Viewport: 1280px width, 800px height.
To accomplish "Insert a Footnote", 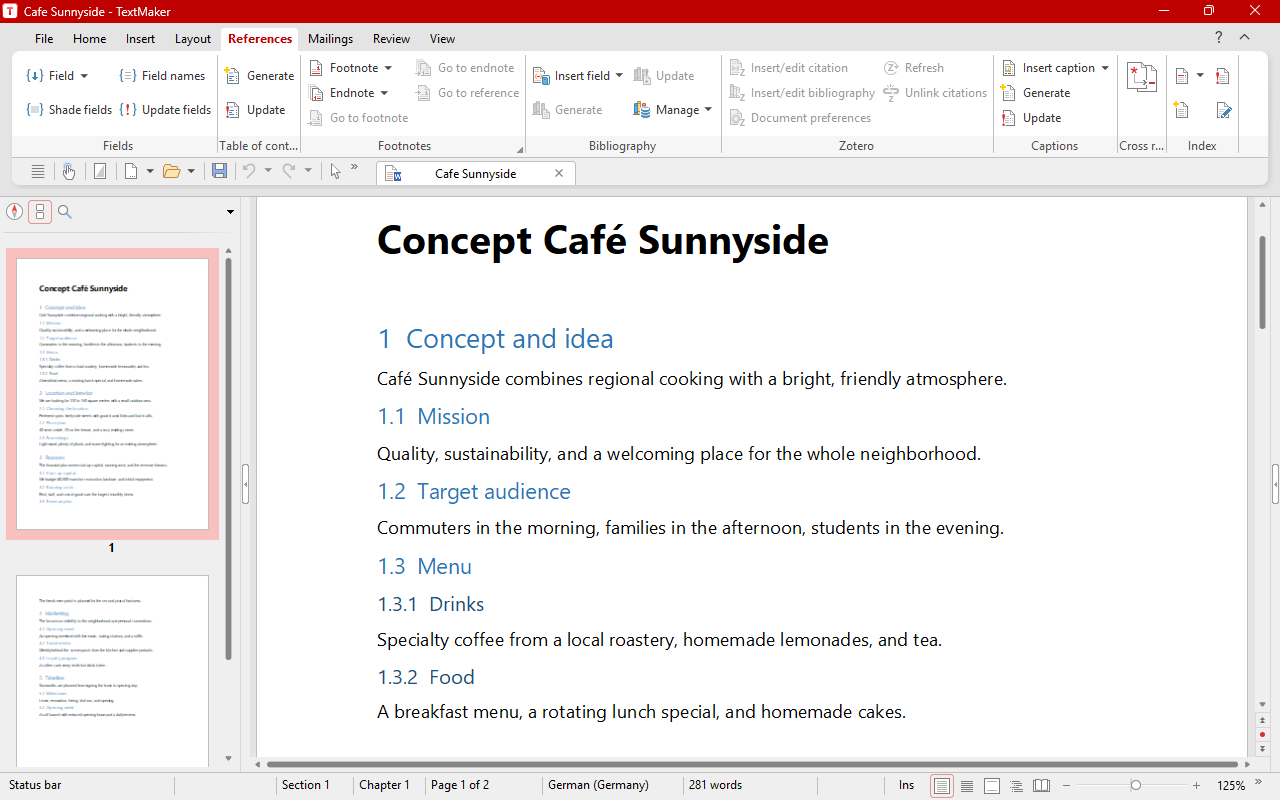I will click(344, 68).
